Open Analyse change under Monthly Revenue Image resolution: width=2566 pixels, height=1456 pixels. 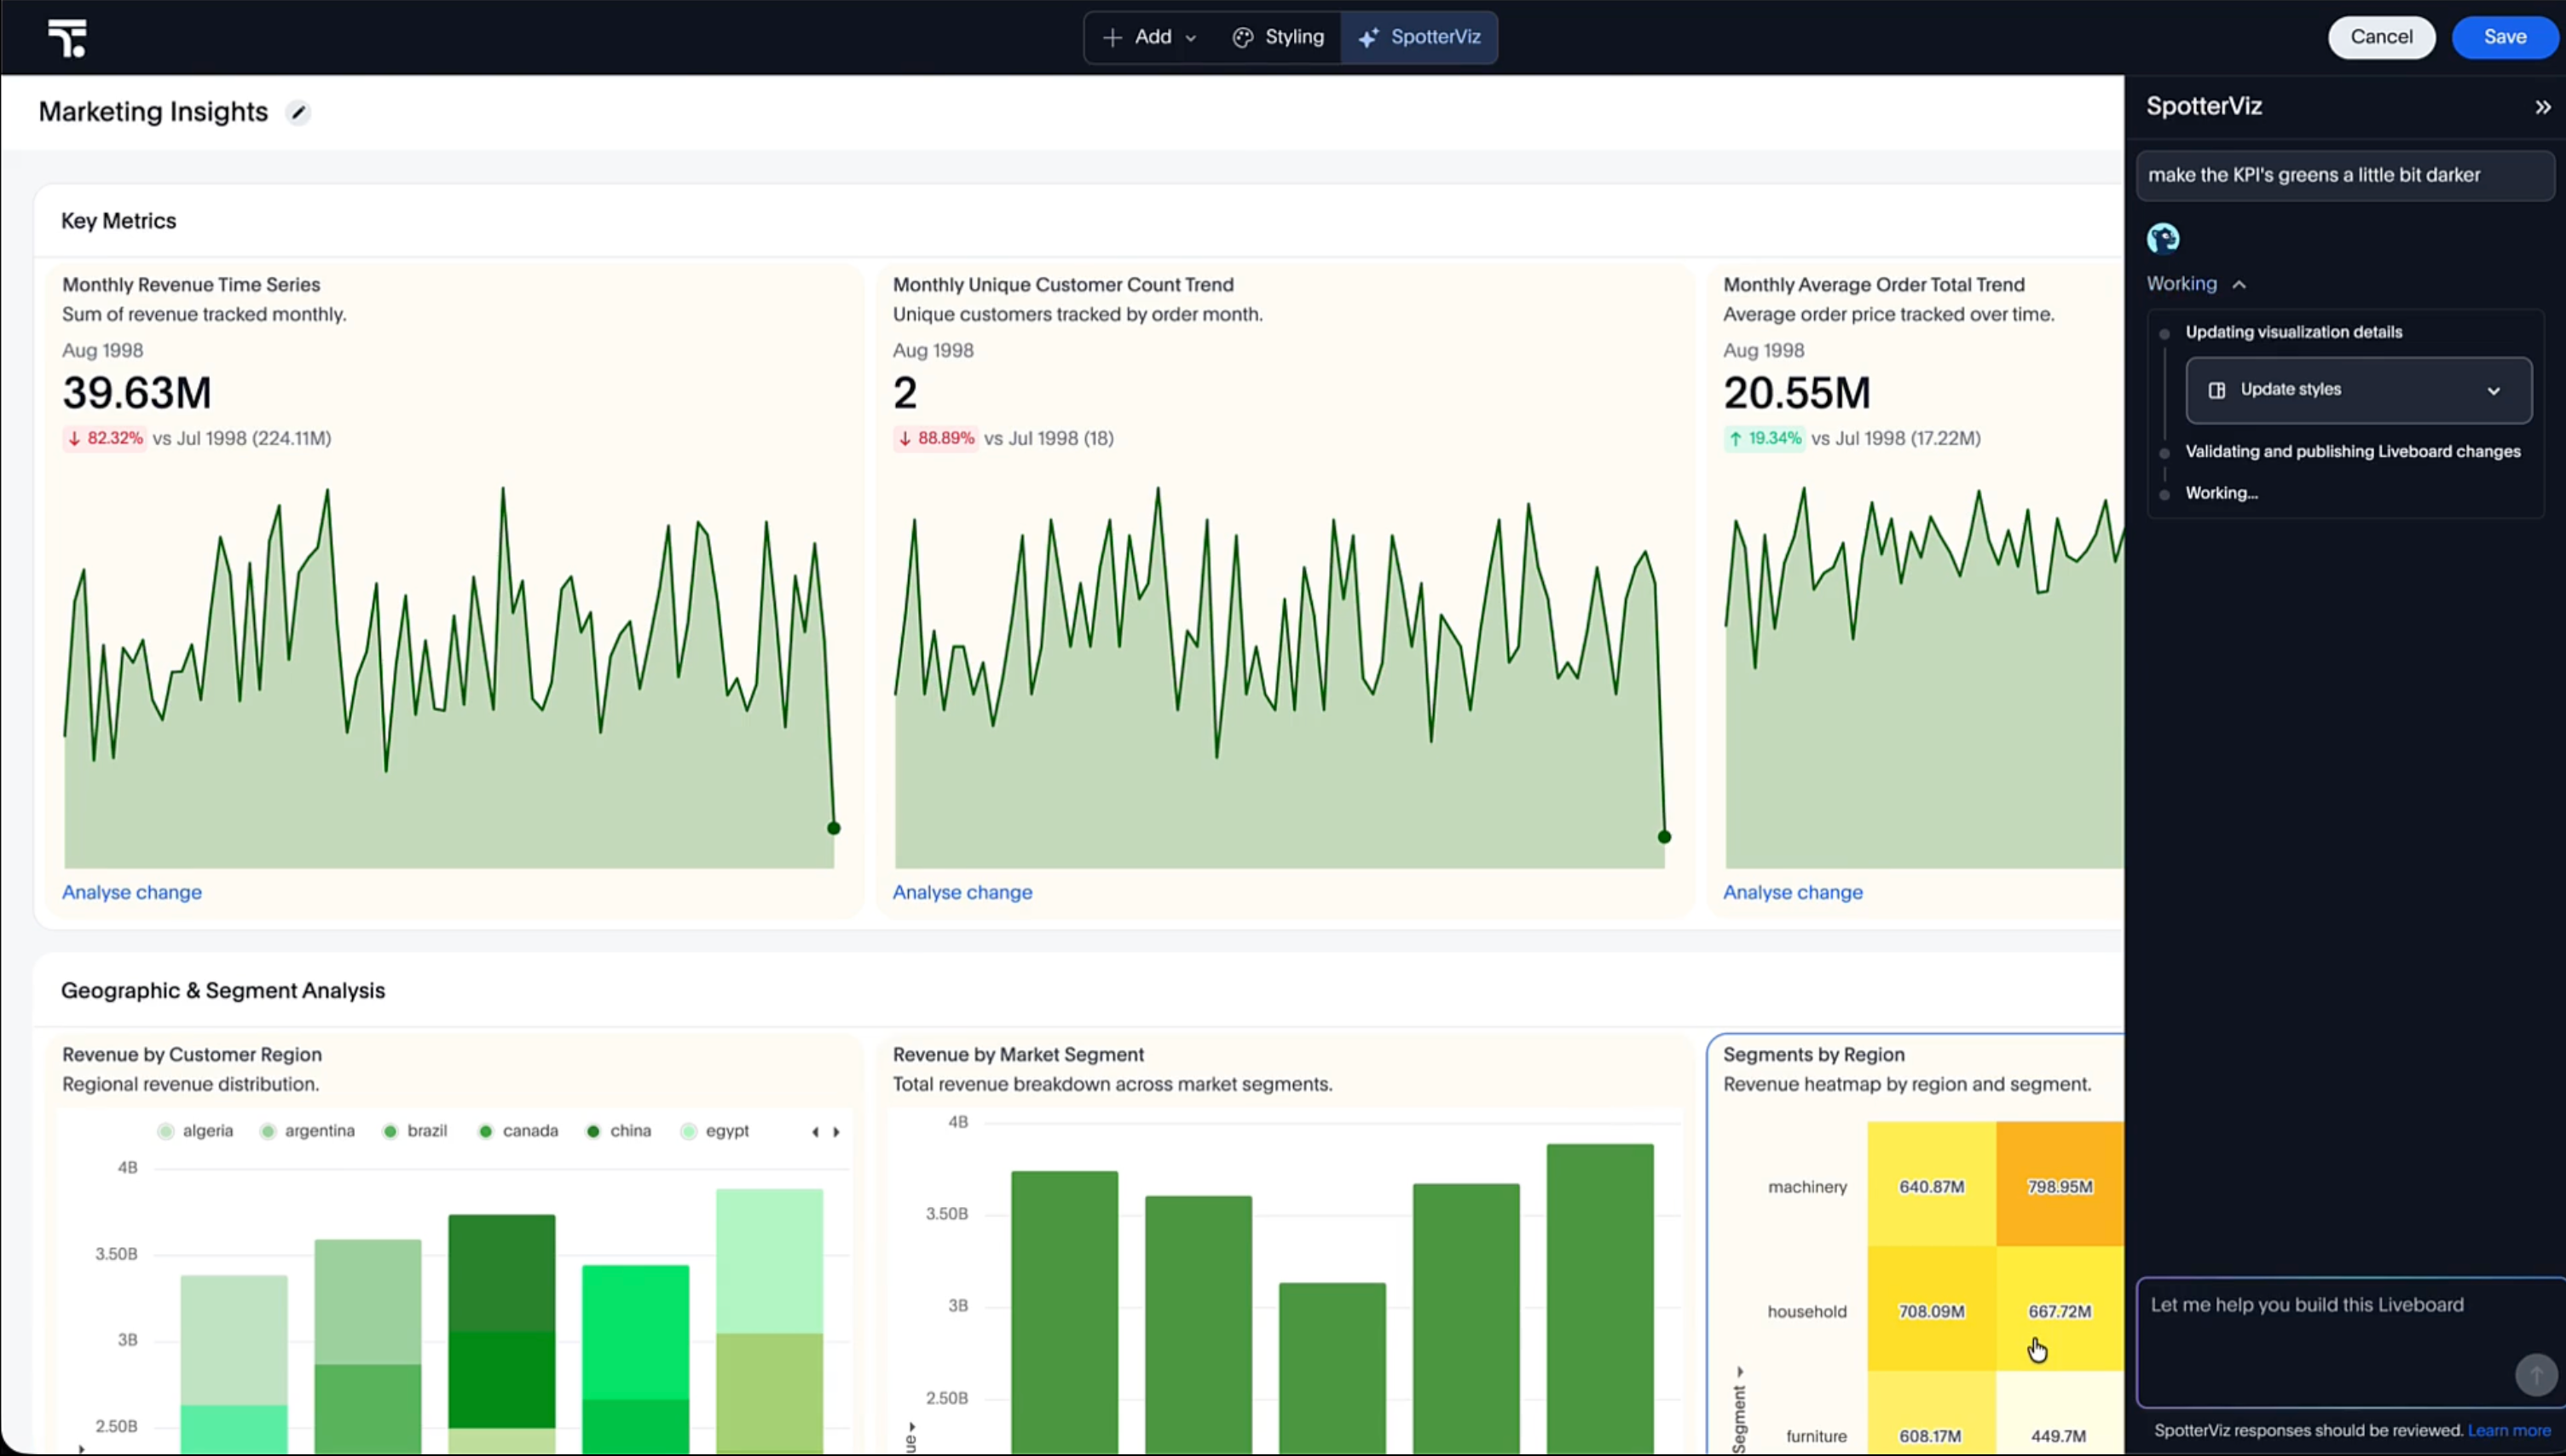(132, 892)
